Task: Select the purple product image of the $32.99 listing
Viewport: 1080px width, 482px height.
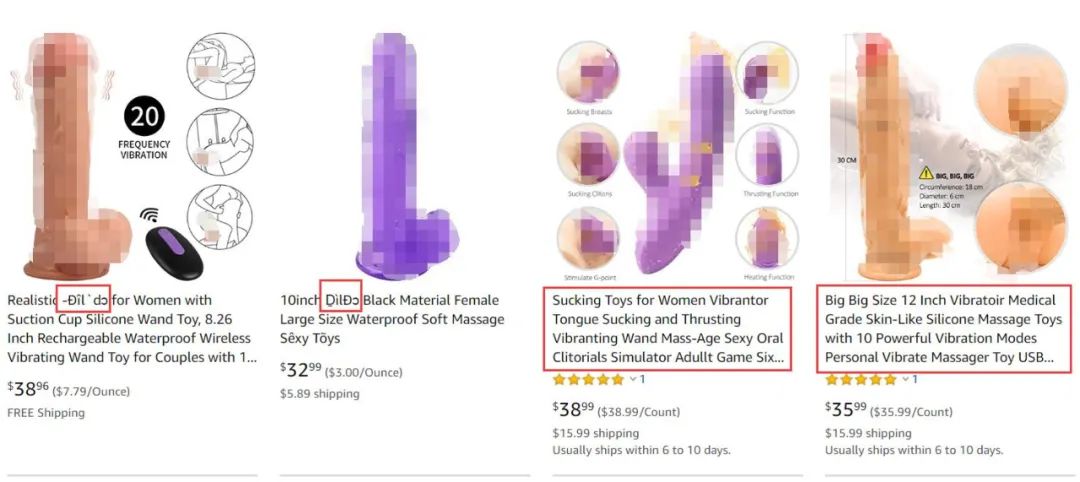Action: (406, 155)
